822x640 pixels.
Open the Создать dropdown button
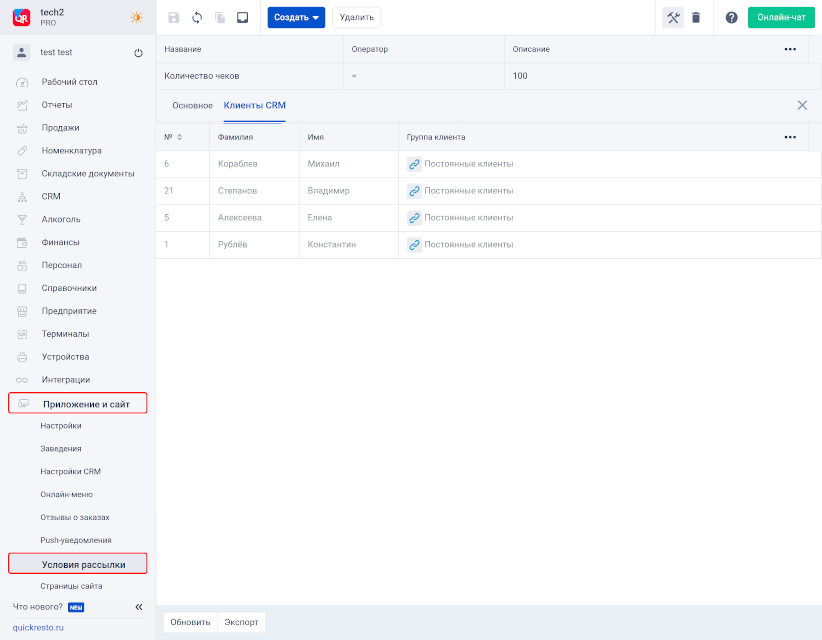(296, 17)
